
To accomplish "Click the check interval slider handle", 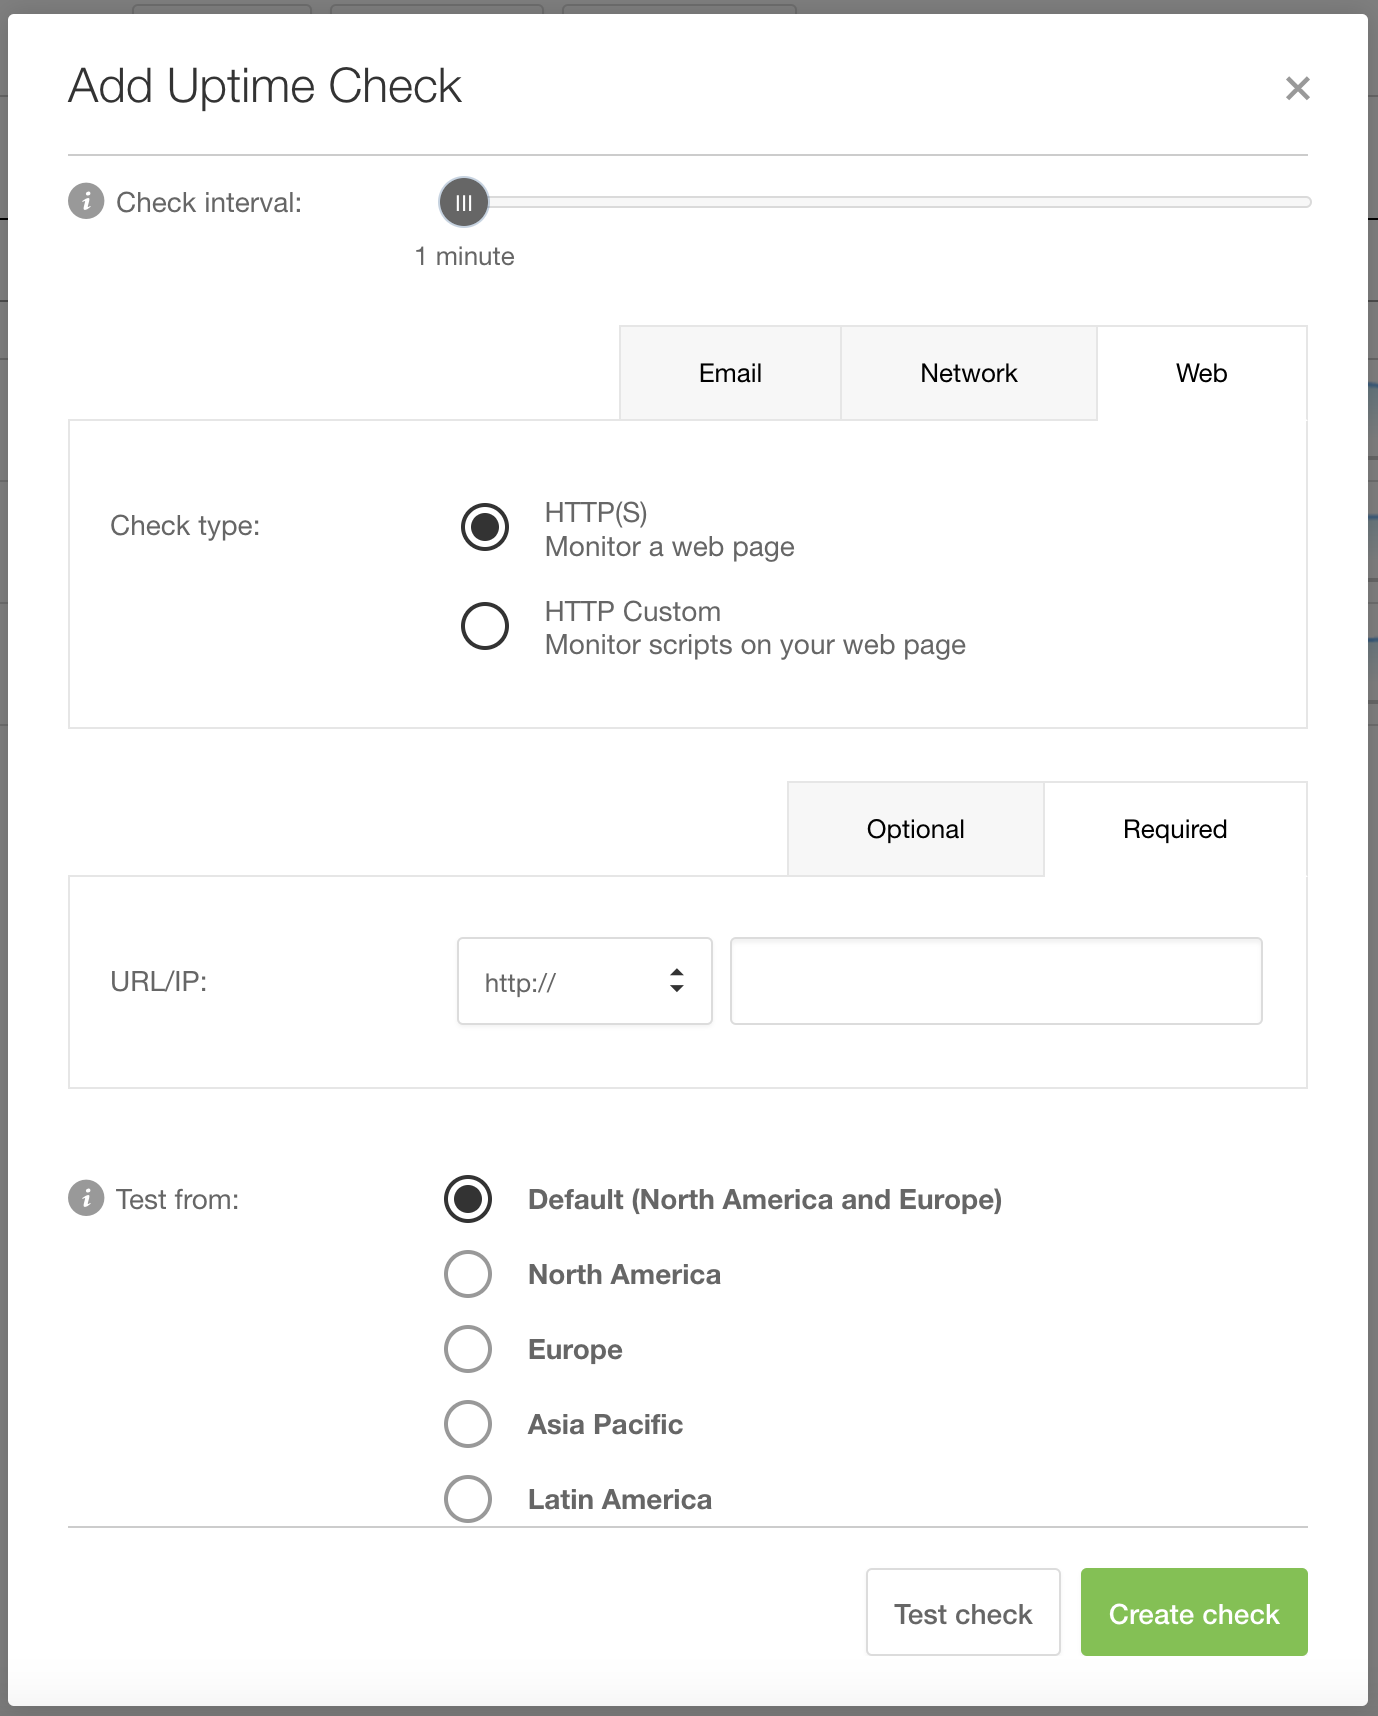I will coord(464,203).
